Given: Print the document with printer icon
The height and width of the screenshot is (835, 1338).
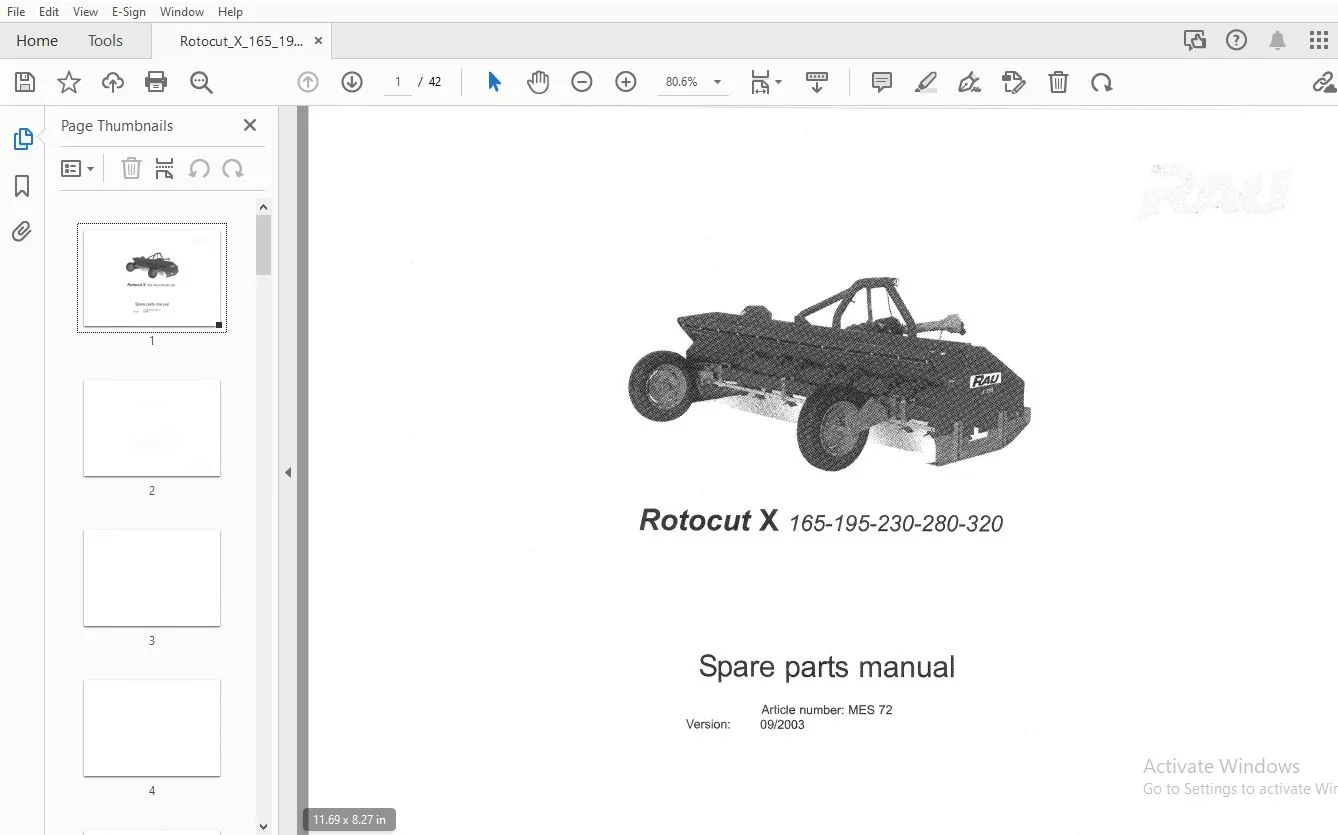Looking at the screenshot, I should [x=156, y=82].
